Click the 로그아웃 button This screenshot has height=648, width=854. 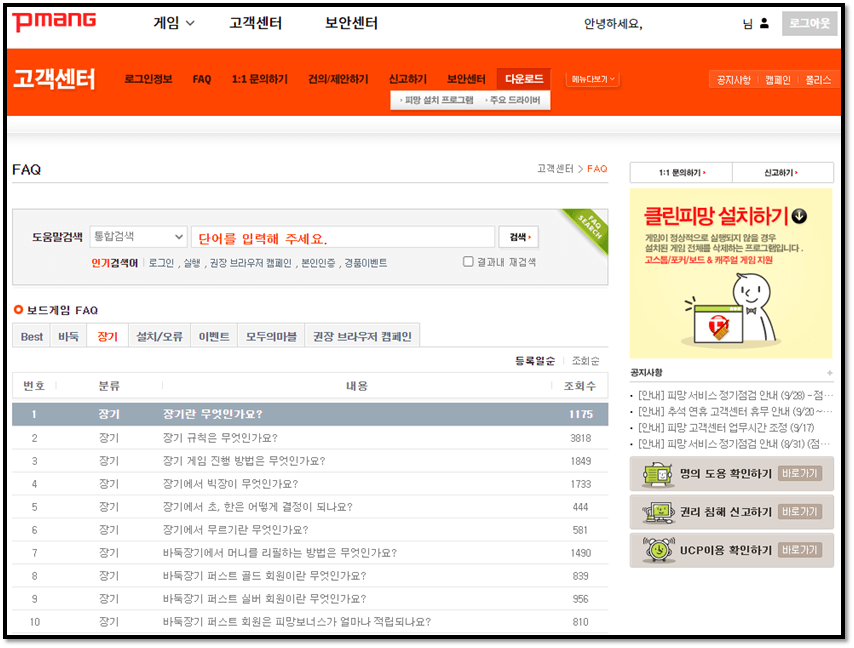[x=810, y=22]
